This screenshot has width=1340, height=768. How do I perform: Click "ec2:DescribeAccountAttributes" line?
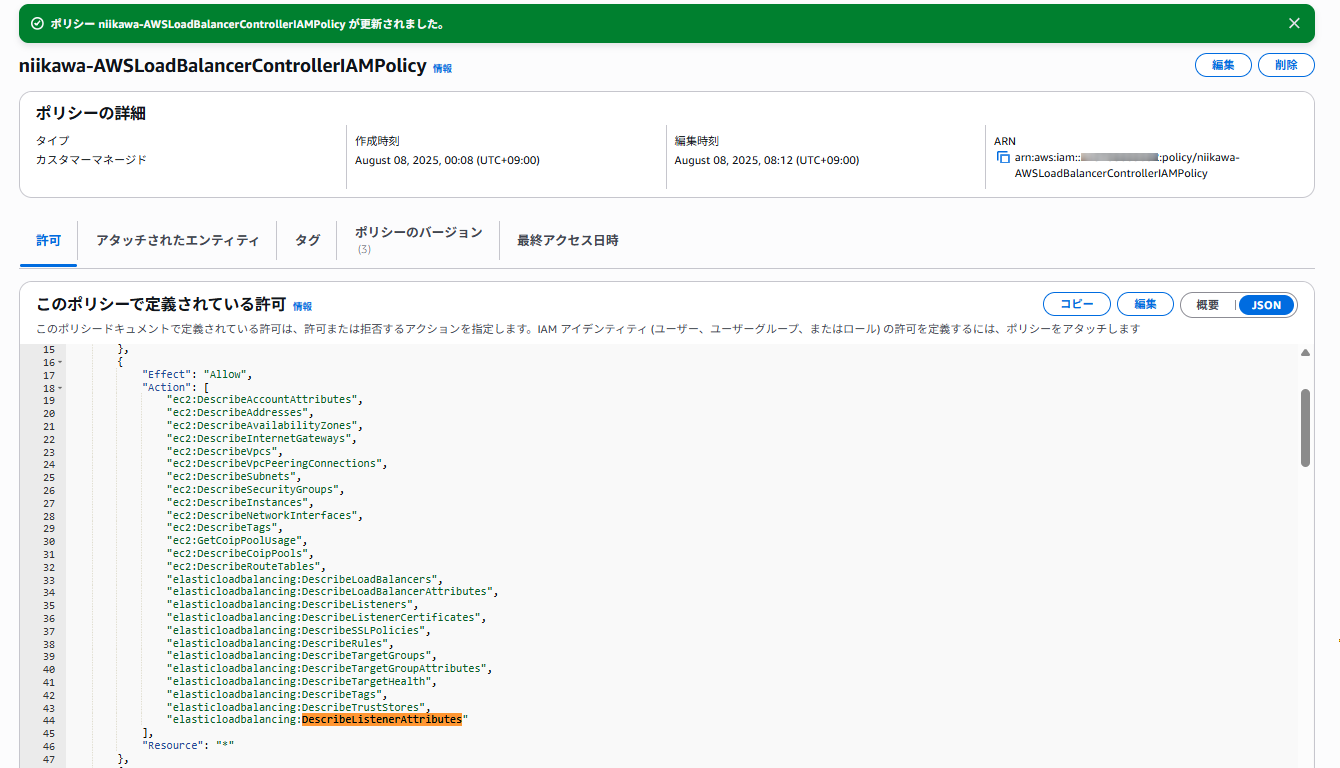pyautogui.click(x=264, y=400)
